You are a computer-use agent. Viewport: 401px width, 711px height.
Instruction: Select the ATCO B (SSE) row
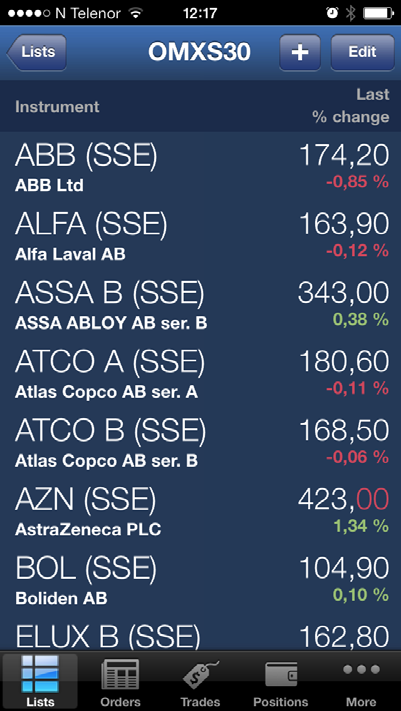pyautogui.click(x=200, y=442)
